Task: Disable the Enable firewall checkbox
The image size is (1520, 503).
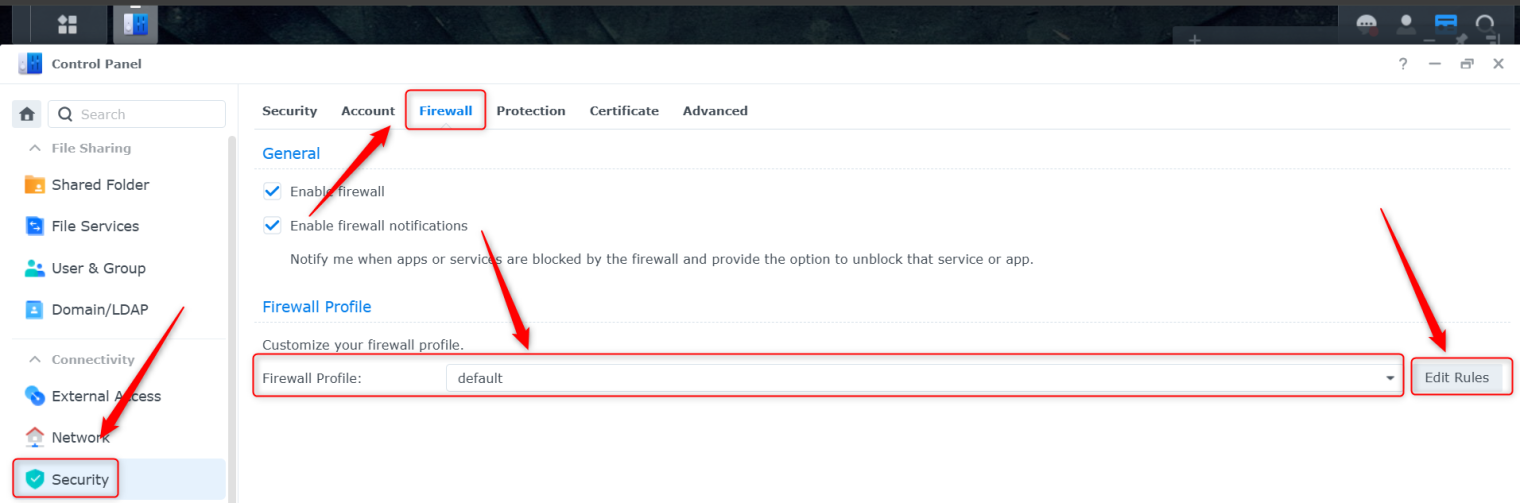Action: [x=272, y=191]
